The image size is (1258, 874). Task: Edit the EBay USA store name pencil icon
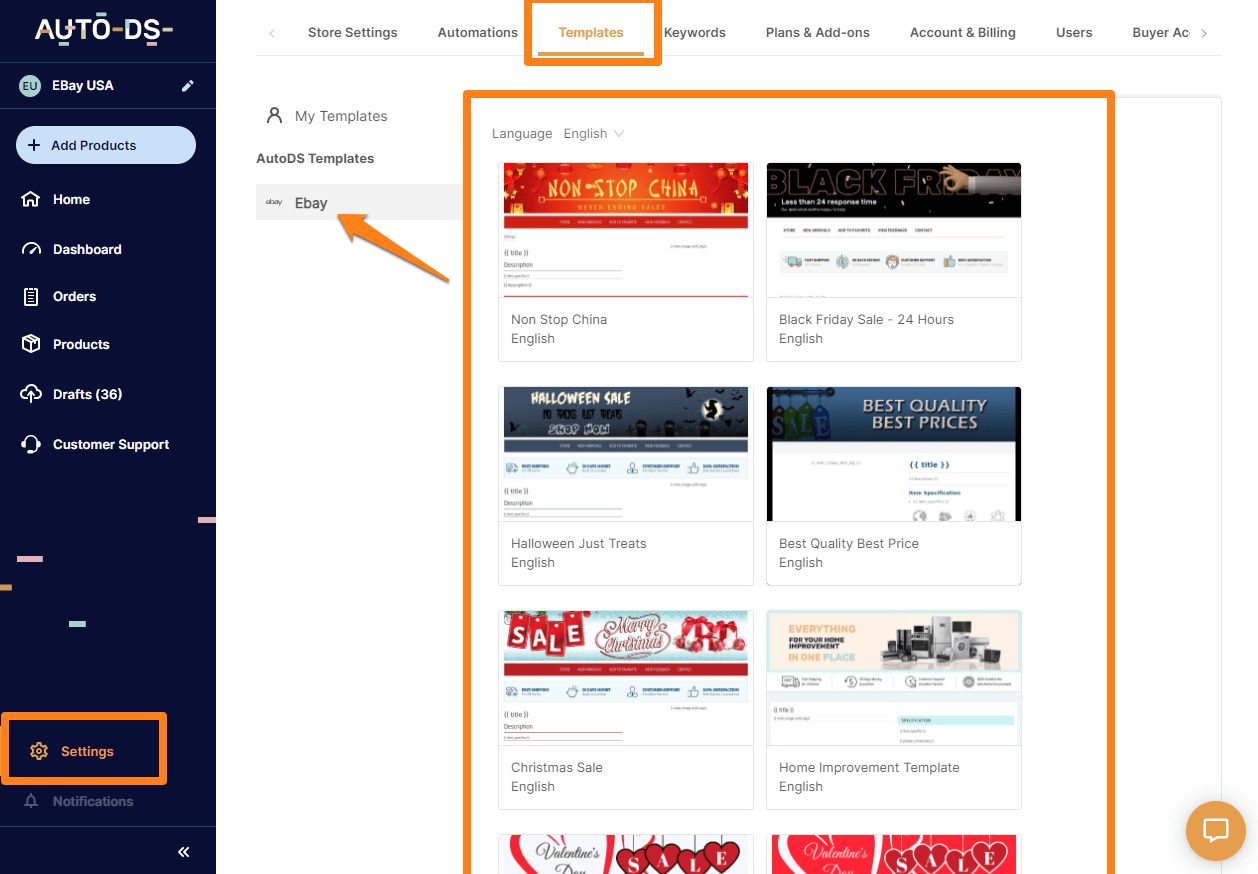coord(187,86)
